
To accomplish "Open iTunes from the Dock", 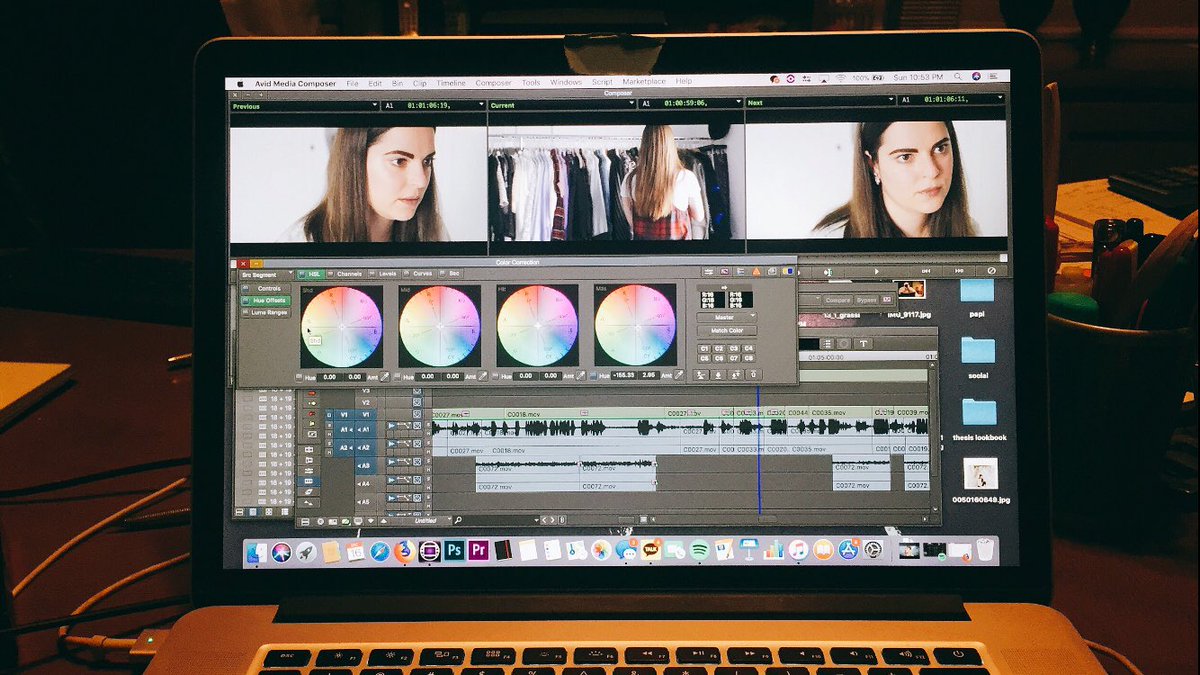I will (x=797, y=550).
